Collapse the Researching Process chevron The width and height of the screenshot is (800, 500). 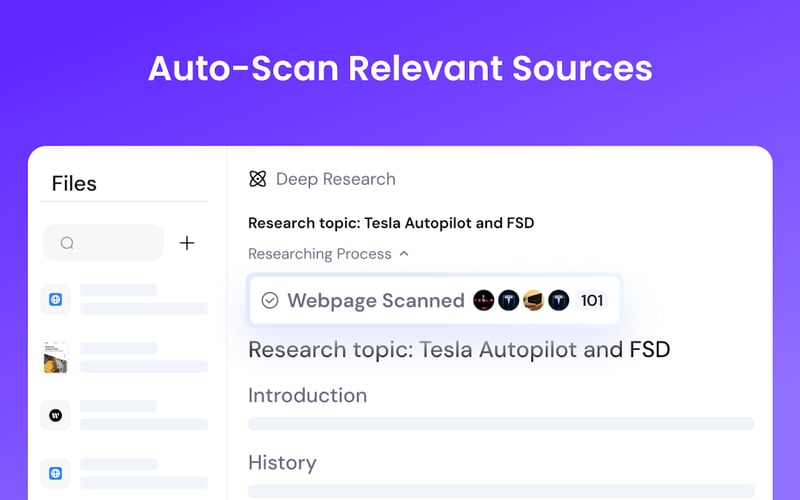pos(404,254)
